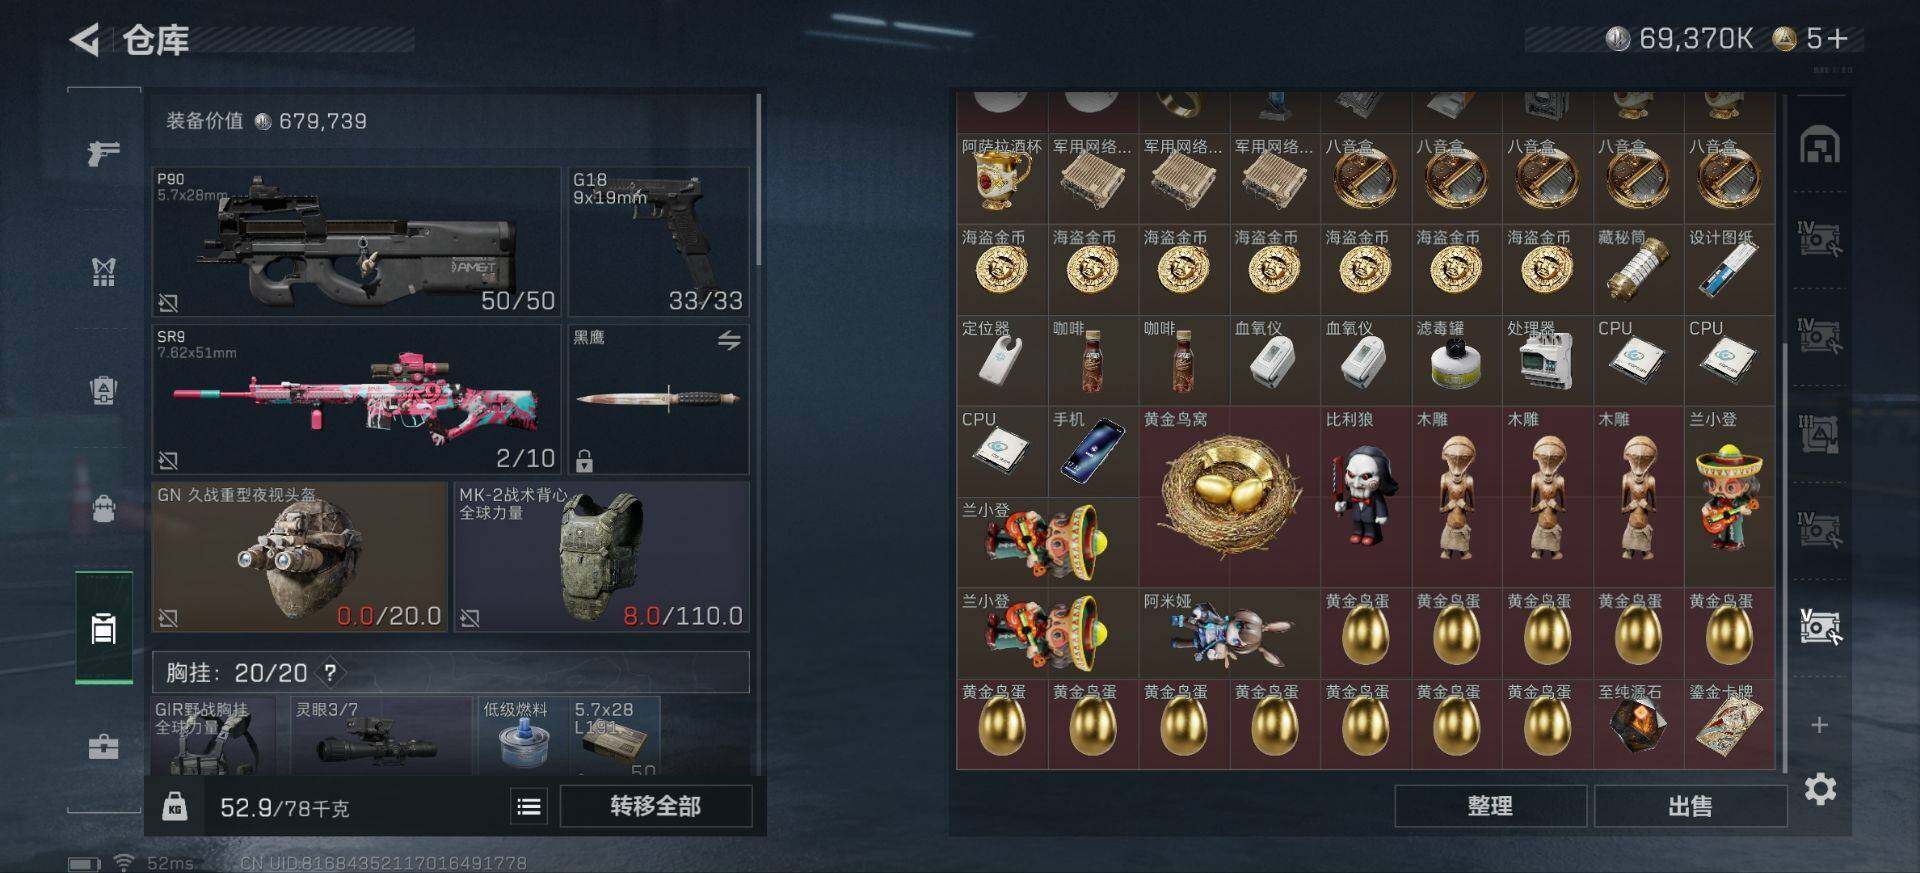
Task: Click the 出售 sell button
Action: click(1690, 806)
